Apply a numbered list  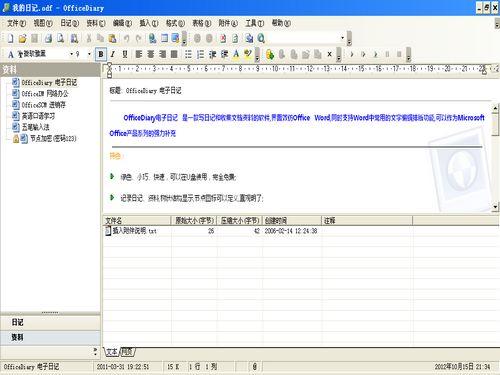[200, 54]
